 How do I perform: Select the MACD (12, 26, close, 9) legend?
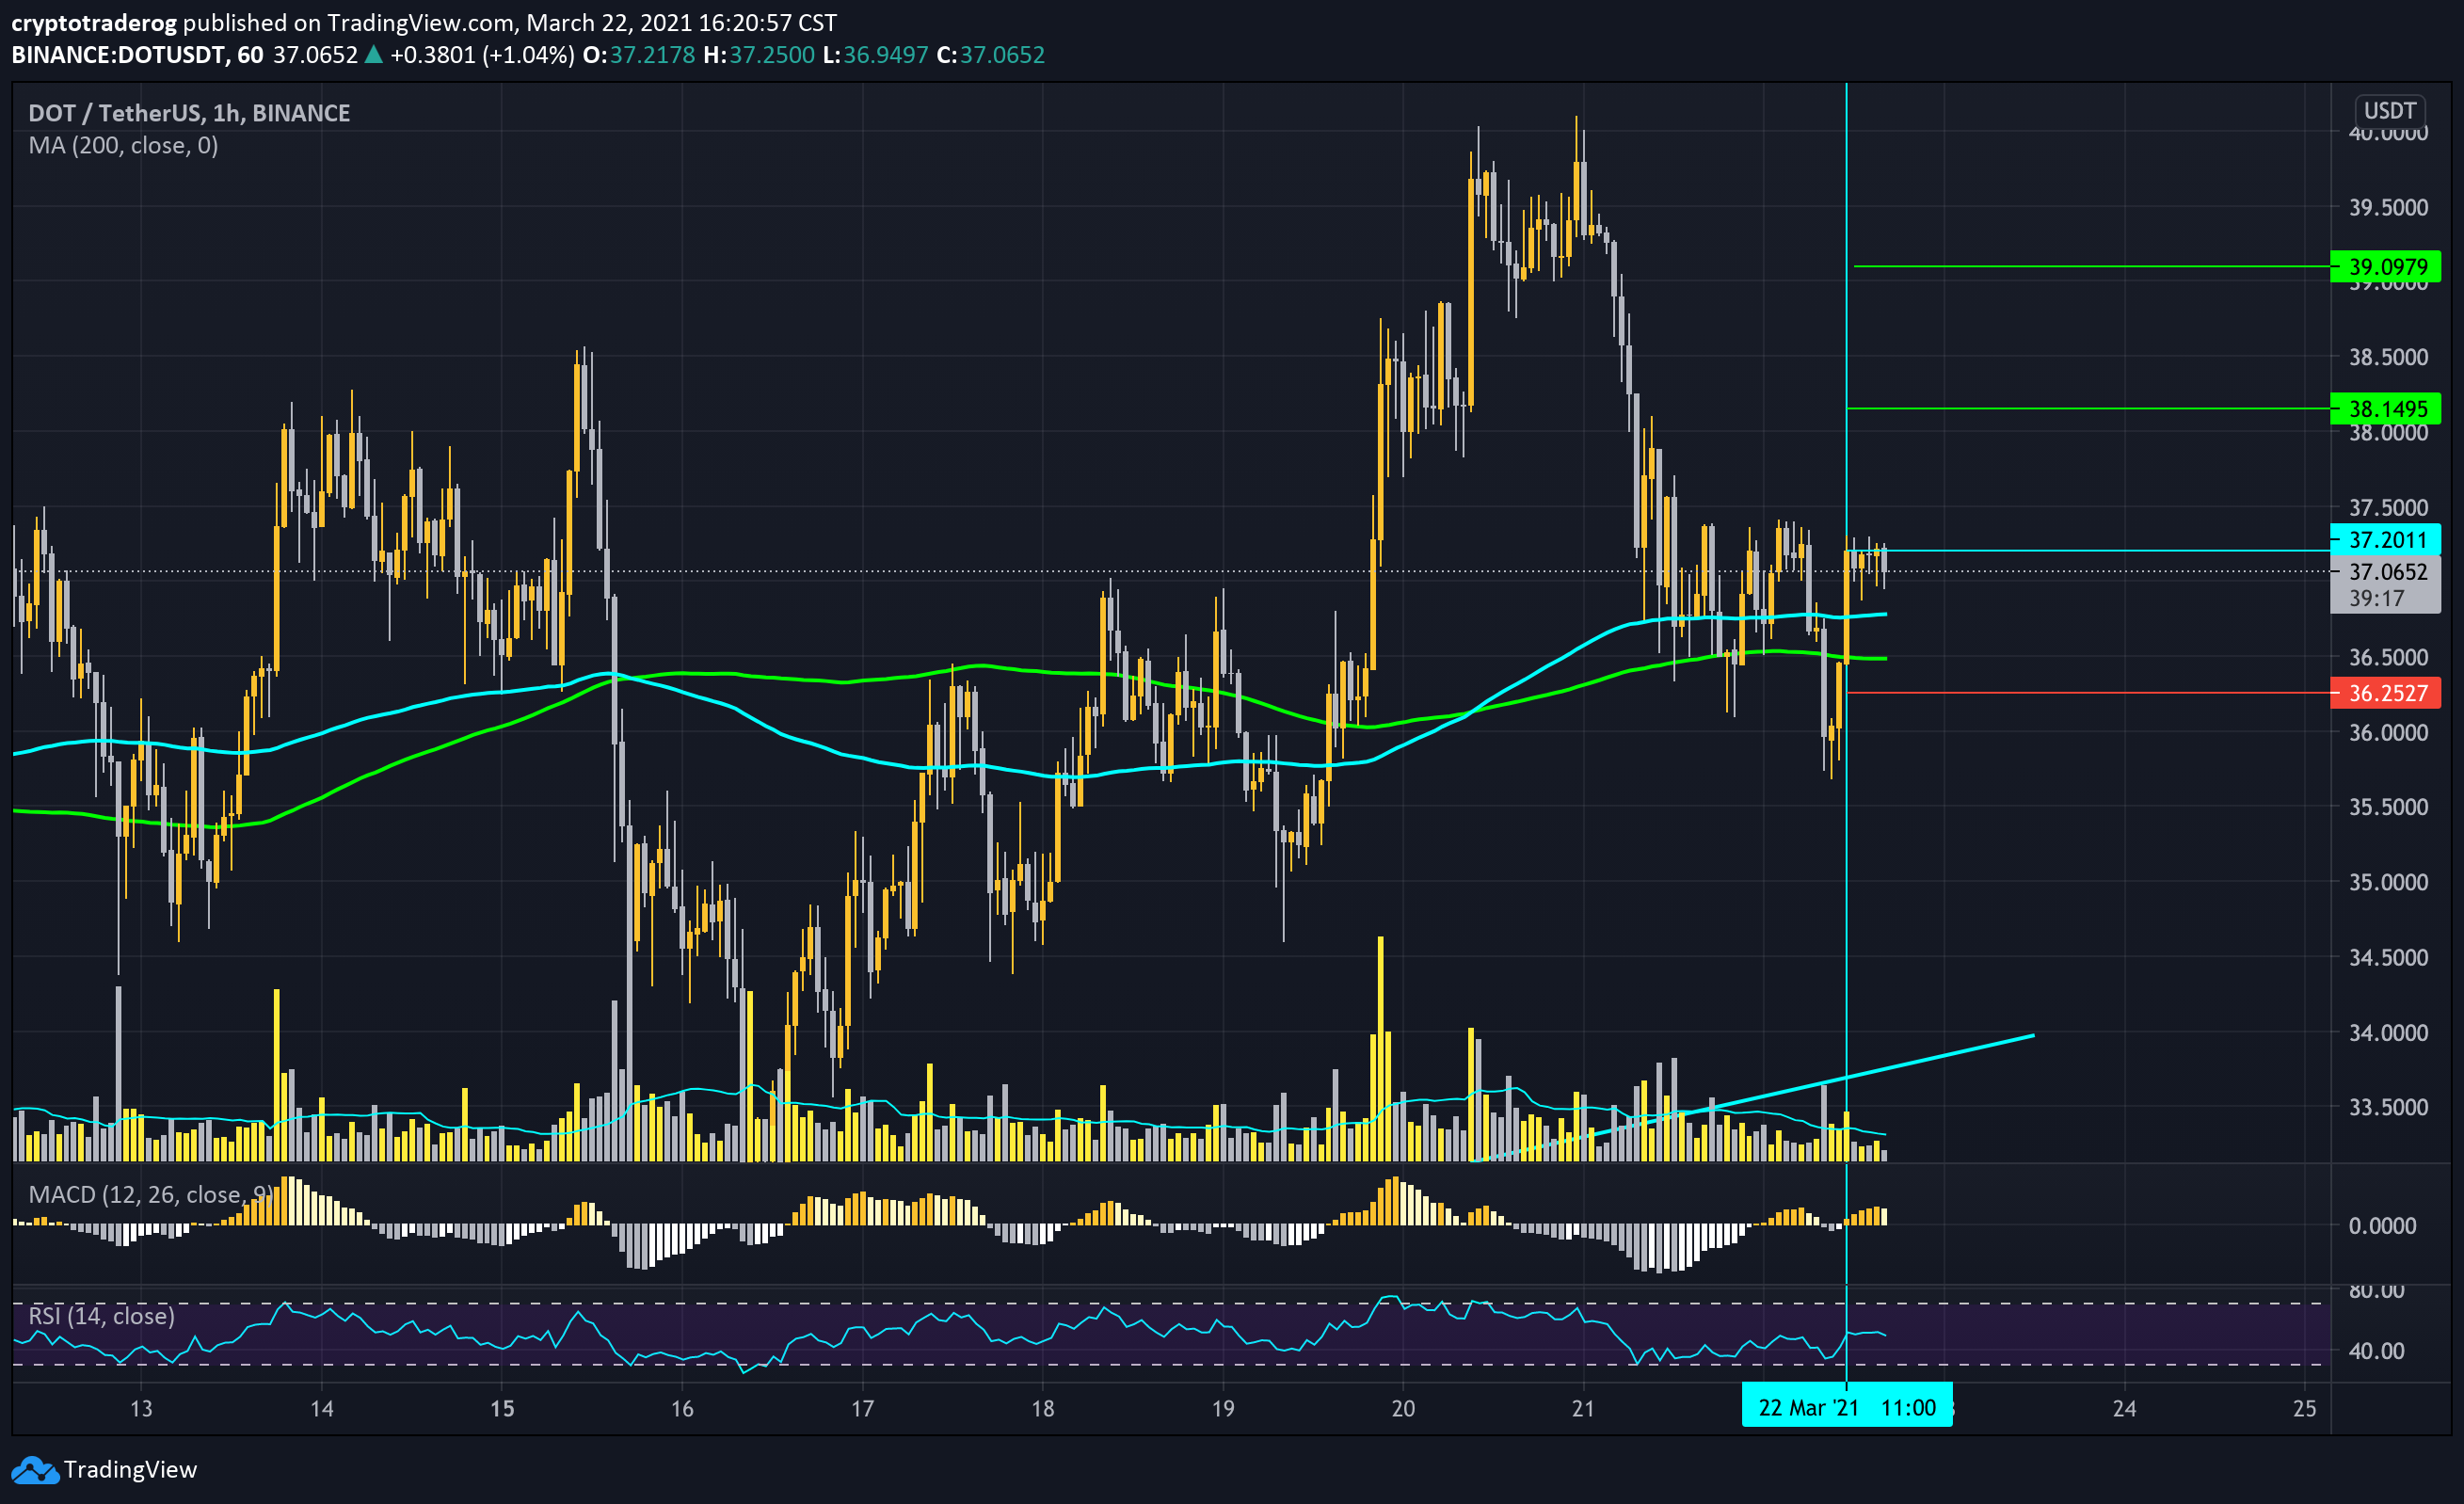[150, 1195]
